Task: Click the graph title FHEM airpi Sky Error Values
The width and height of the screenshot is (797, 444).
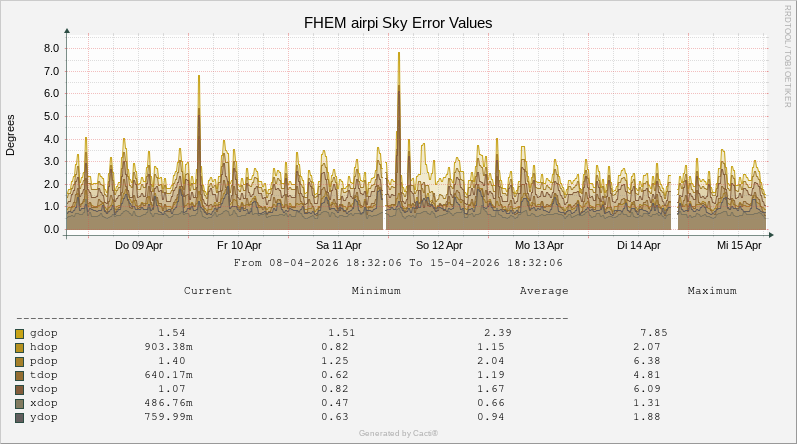Action: point(398,22)
